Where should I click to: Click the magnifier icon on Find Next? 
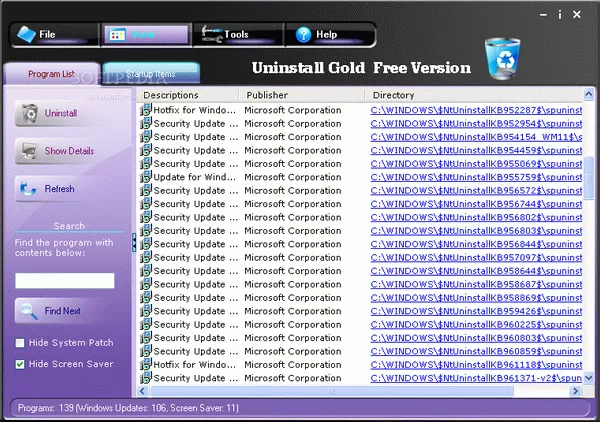click(x=29, y=311)
